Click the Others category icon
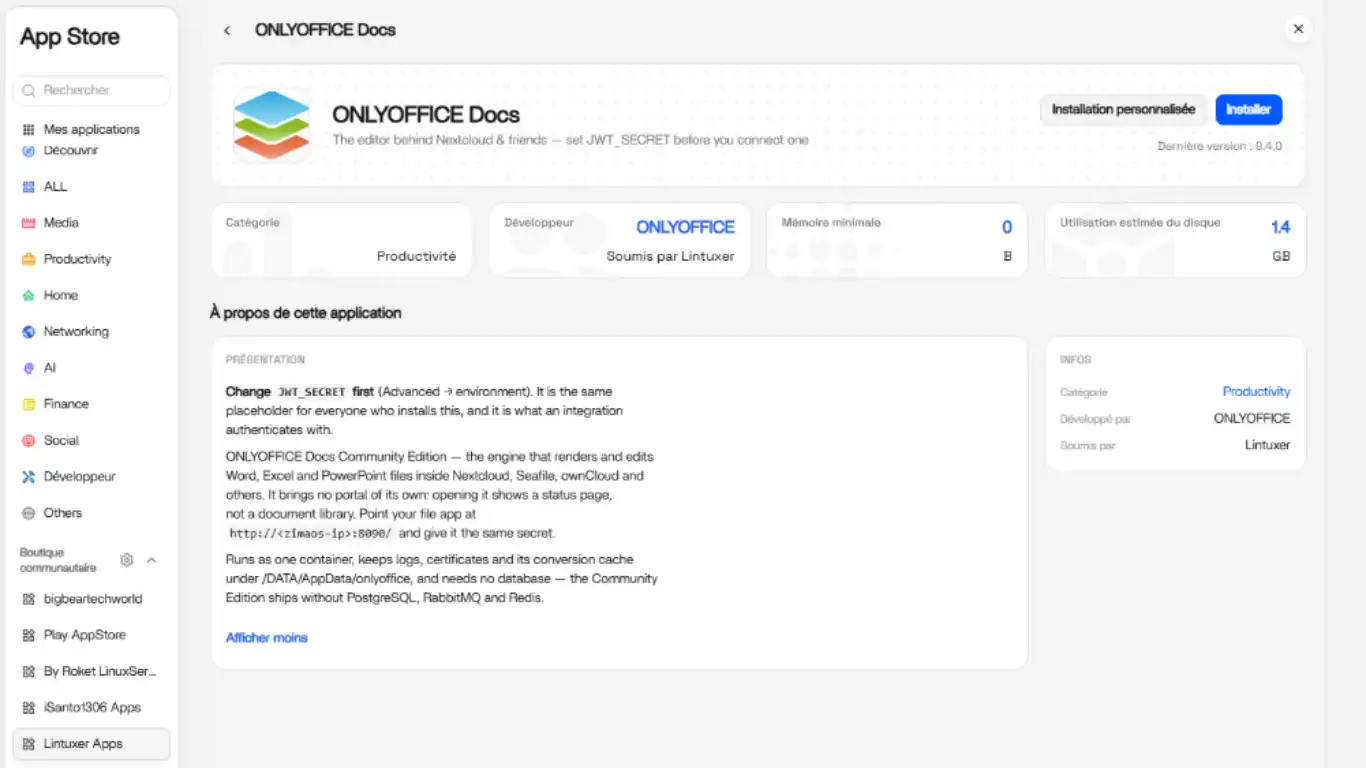The height and width of the screenshot is (768, 1366). click(x=28, y=513)
